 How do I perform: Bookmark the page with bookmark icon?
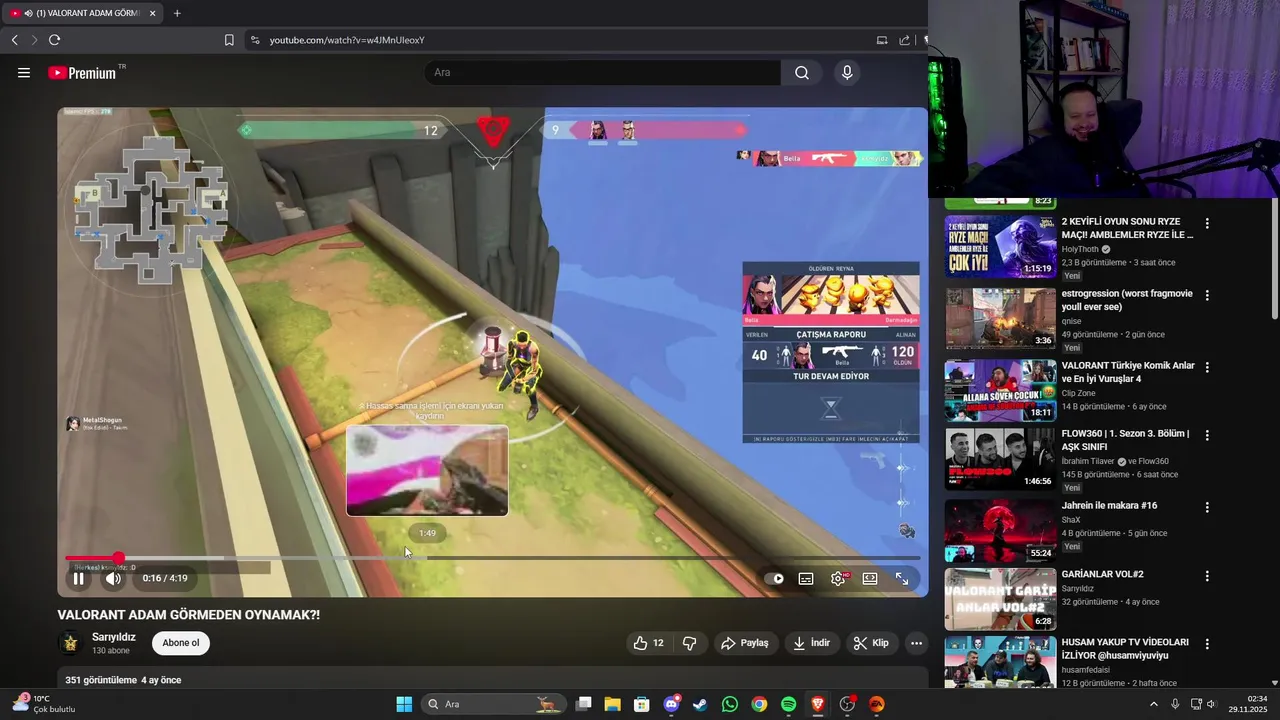[x=229, y=40]
